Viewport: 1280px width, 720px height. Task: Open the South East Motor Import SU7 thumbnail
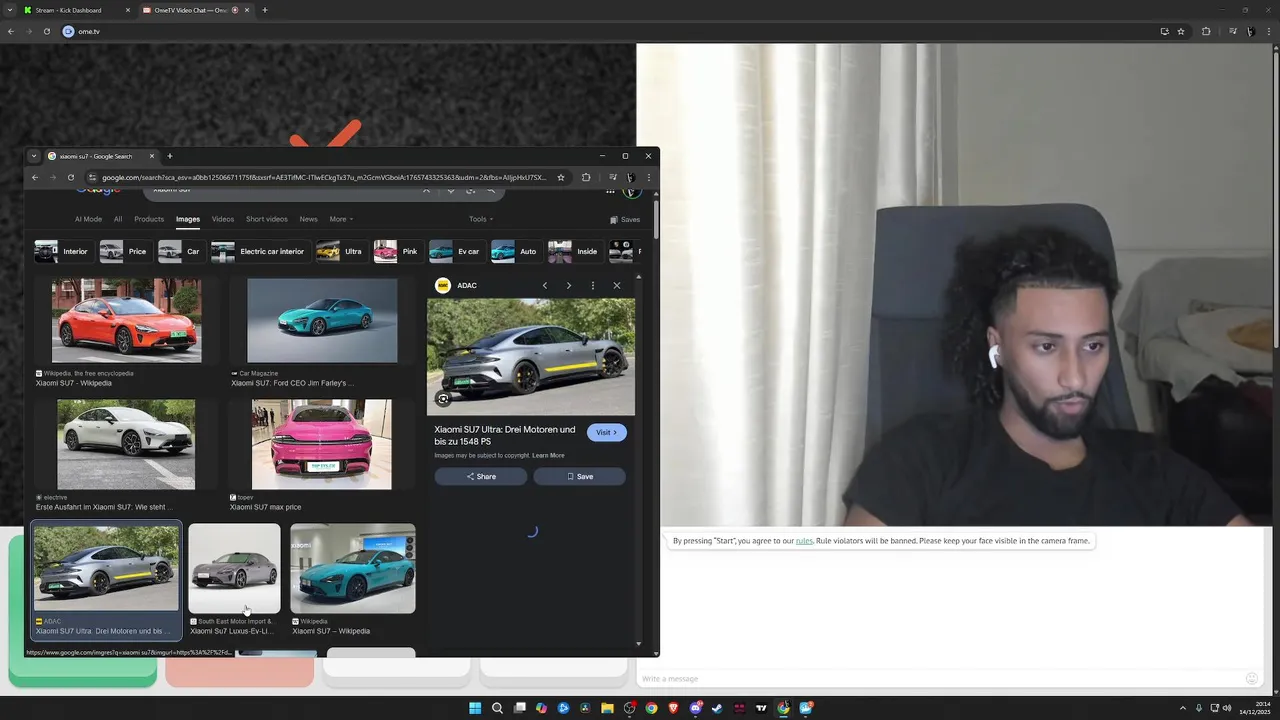pos(235,568)
